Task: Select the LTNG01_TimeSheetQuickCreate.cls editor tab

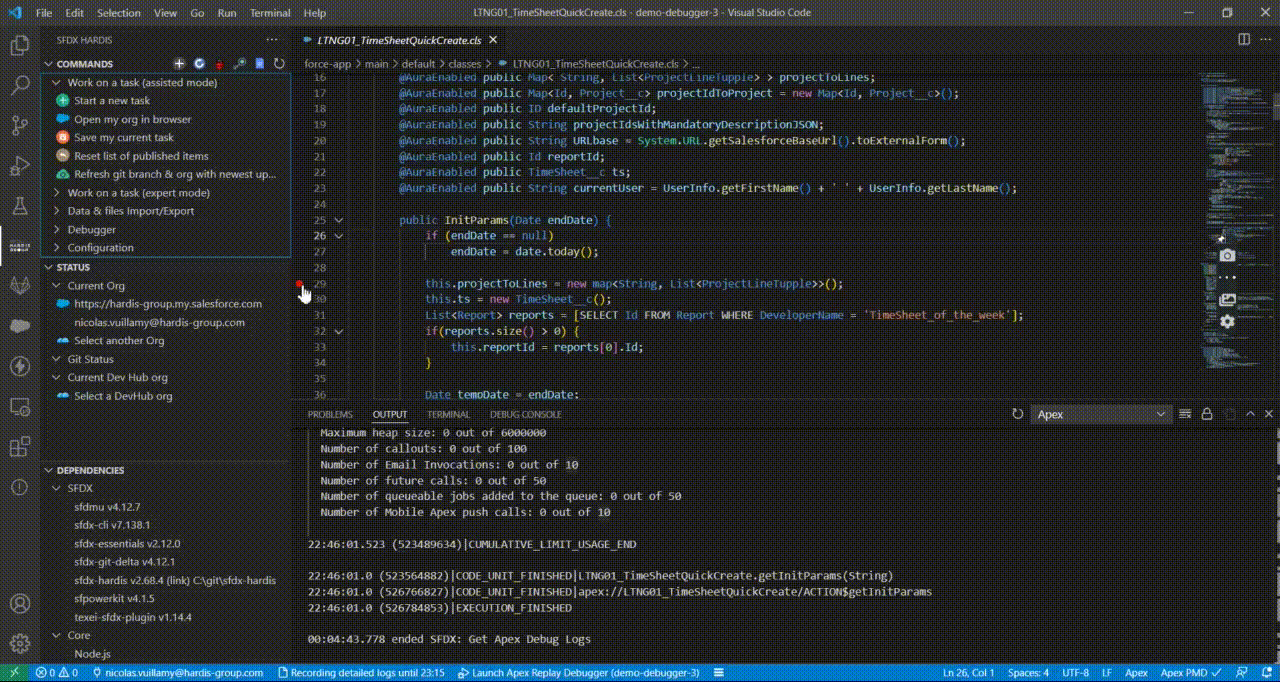Action: (x=398, y=40)
